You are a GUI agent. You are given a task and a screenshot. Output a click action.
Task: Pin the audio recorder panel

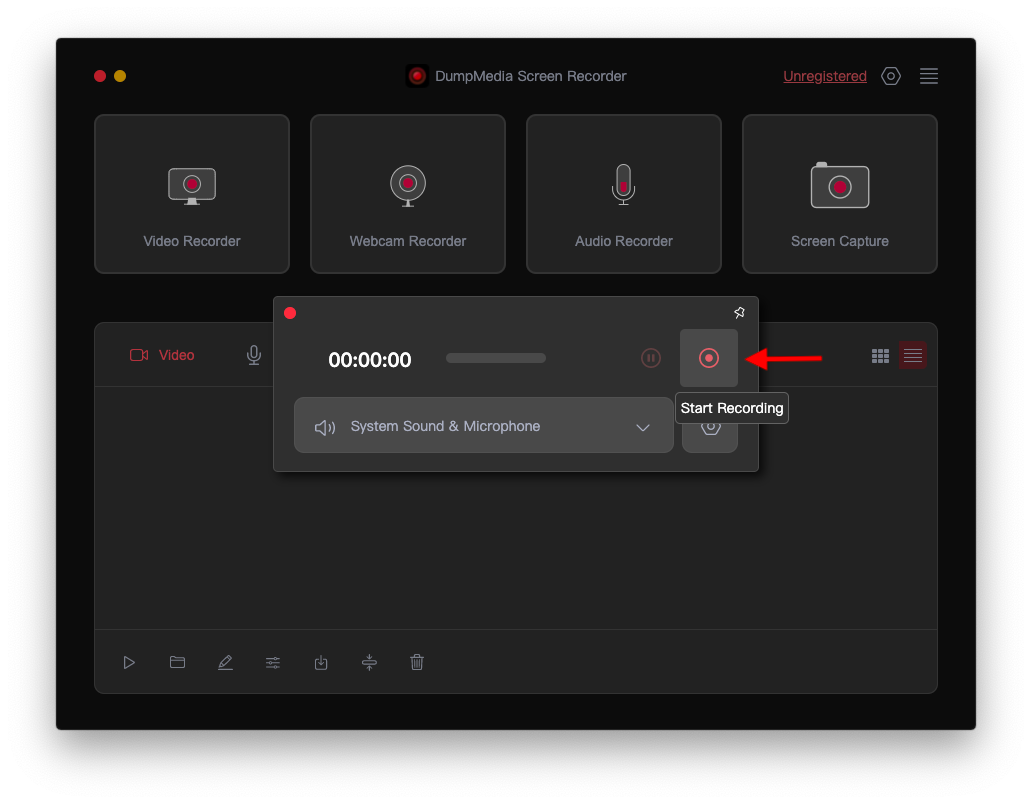click(x=739, y=313)
